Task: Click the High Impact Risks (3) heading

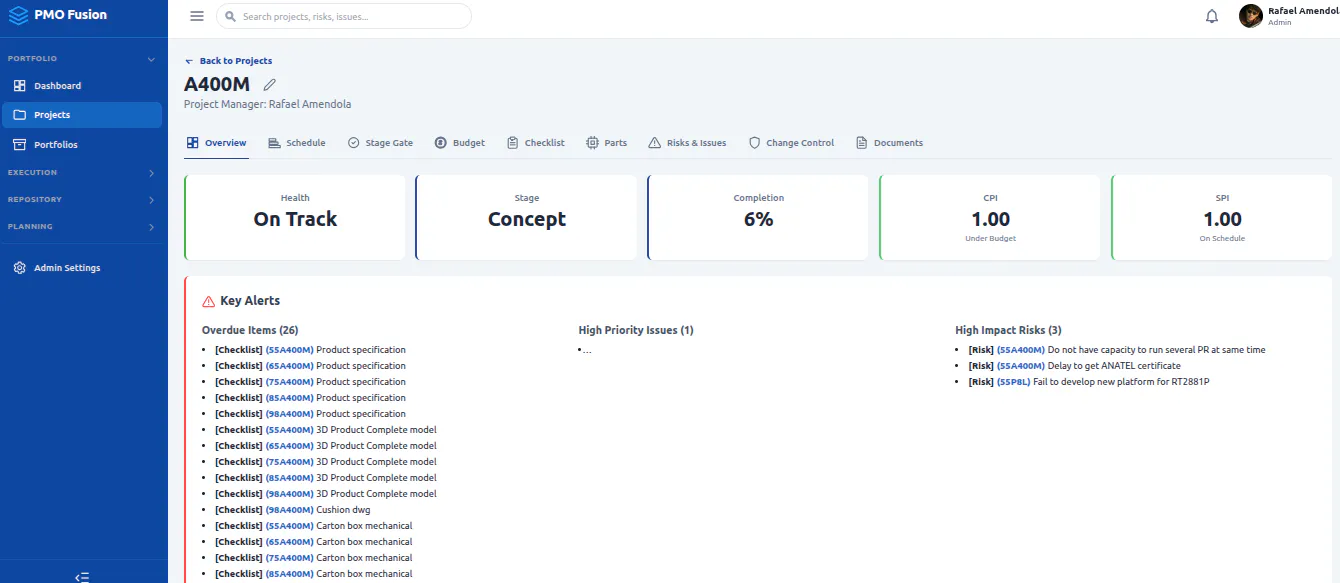Action: 1008,330
